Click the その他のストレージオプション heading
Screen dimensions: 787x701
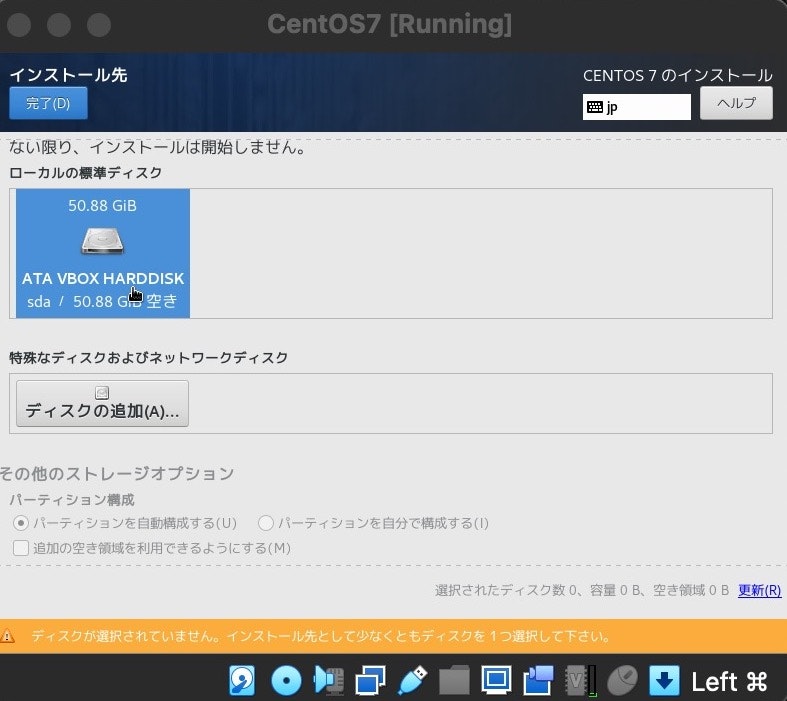coord(117,473)
